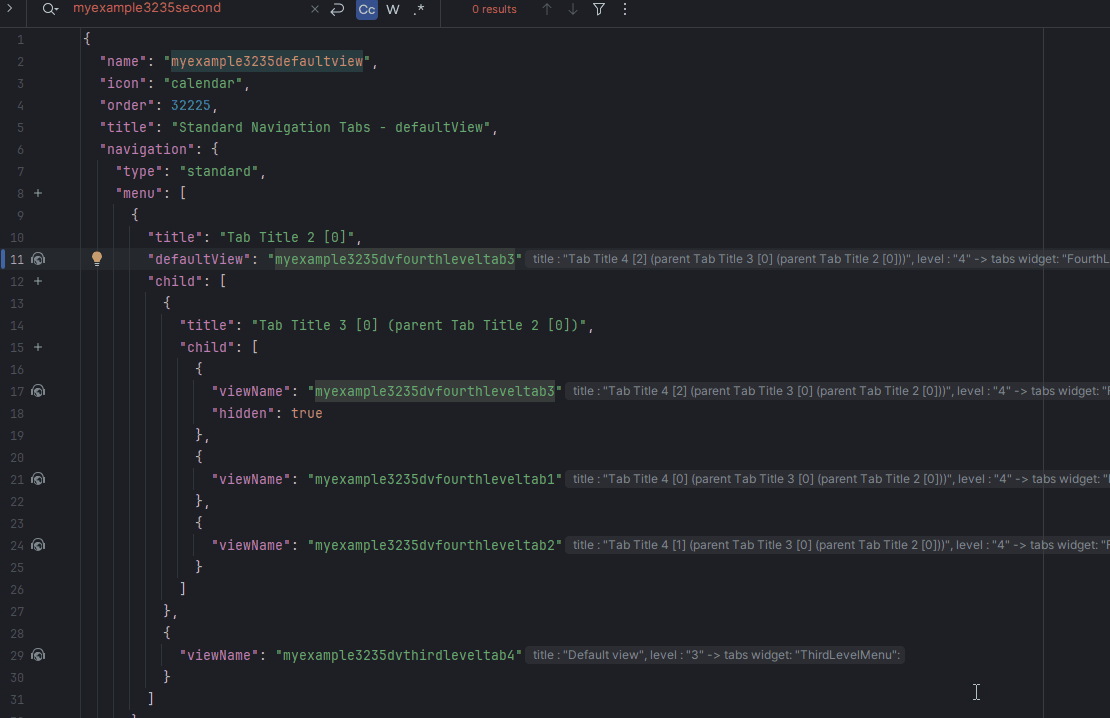Click the "Default view" inlay hint on line 29
1110x718 pixels.
pos(716,655)
